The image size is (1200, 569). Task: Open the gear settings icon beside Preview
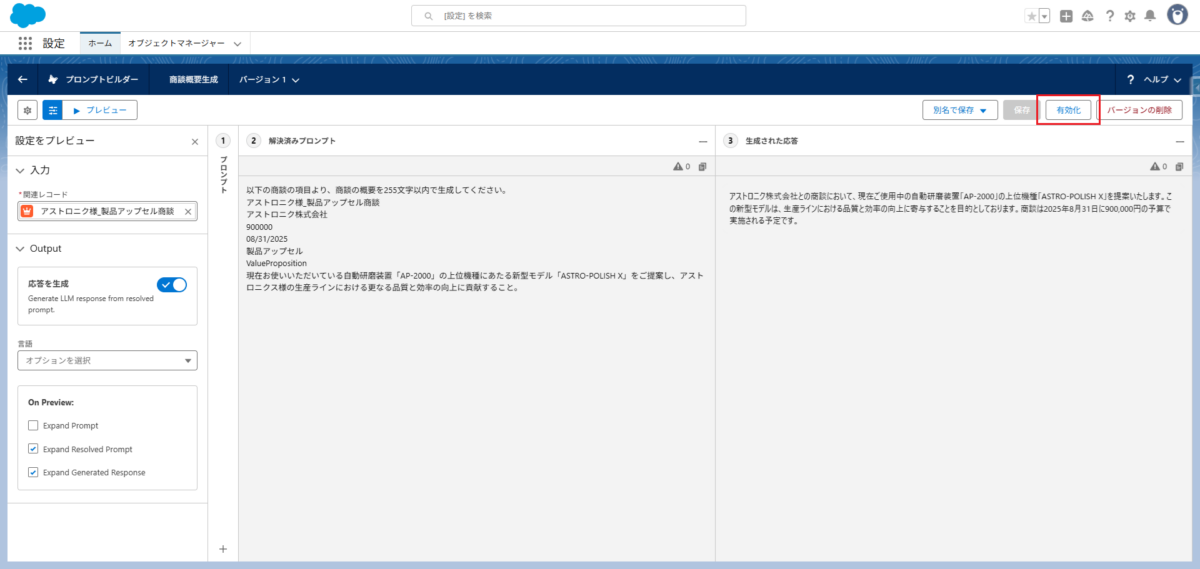coord(27,110)
